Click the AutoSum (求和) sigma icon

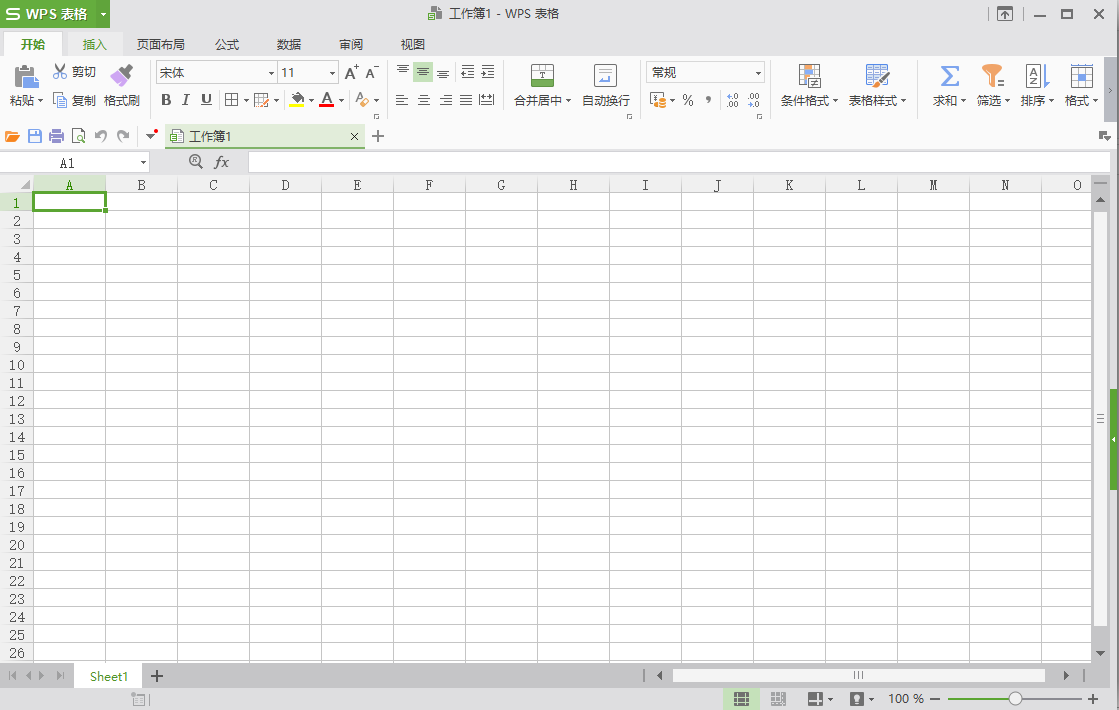click(949, 76)
